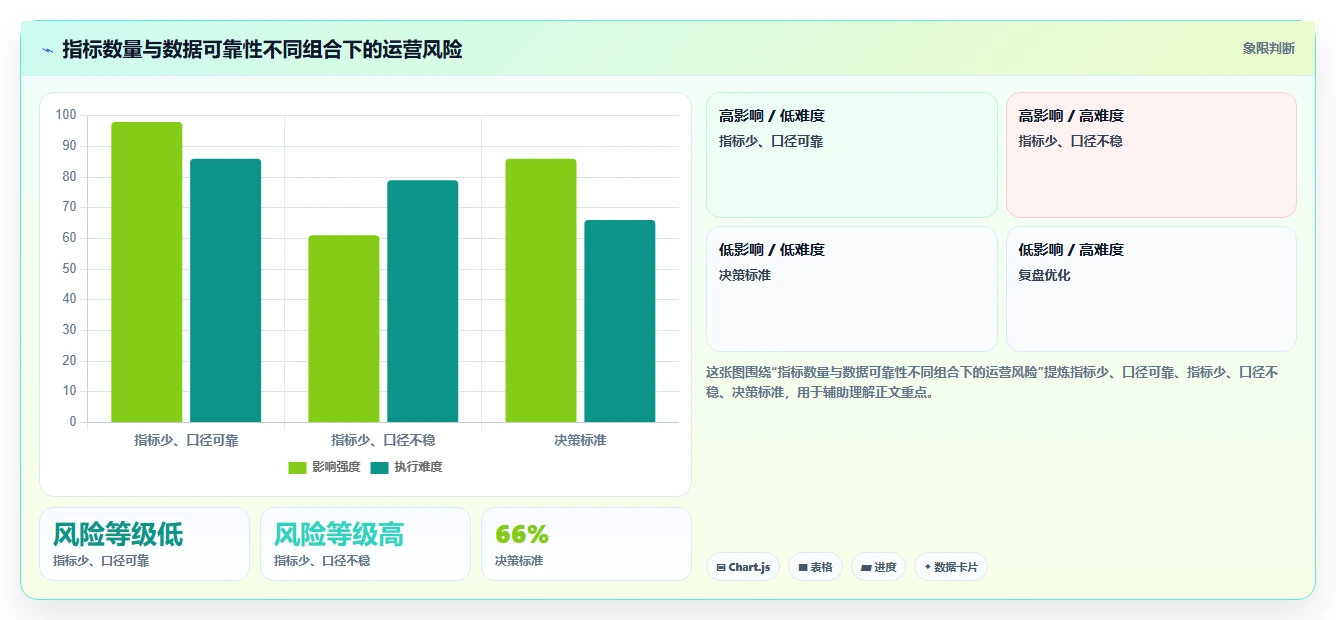Click the x-axis label 决策标准
The width and height of the screenshot is (1336, 620).
point(580,440)
